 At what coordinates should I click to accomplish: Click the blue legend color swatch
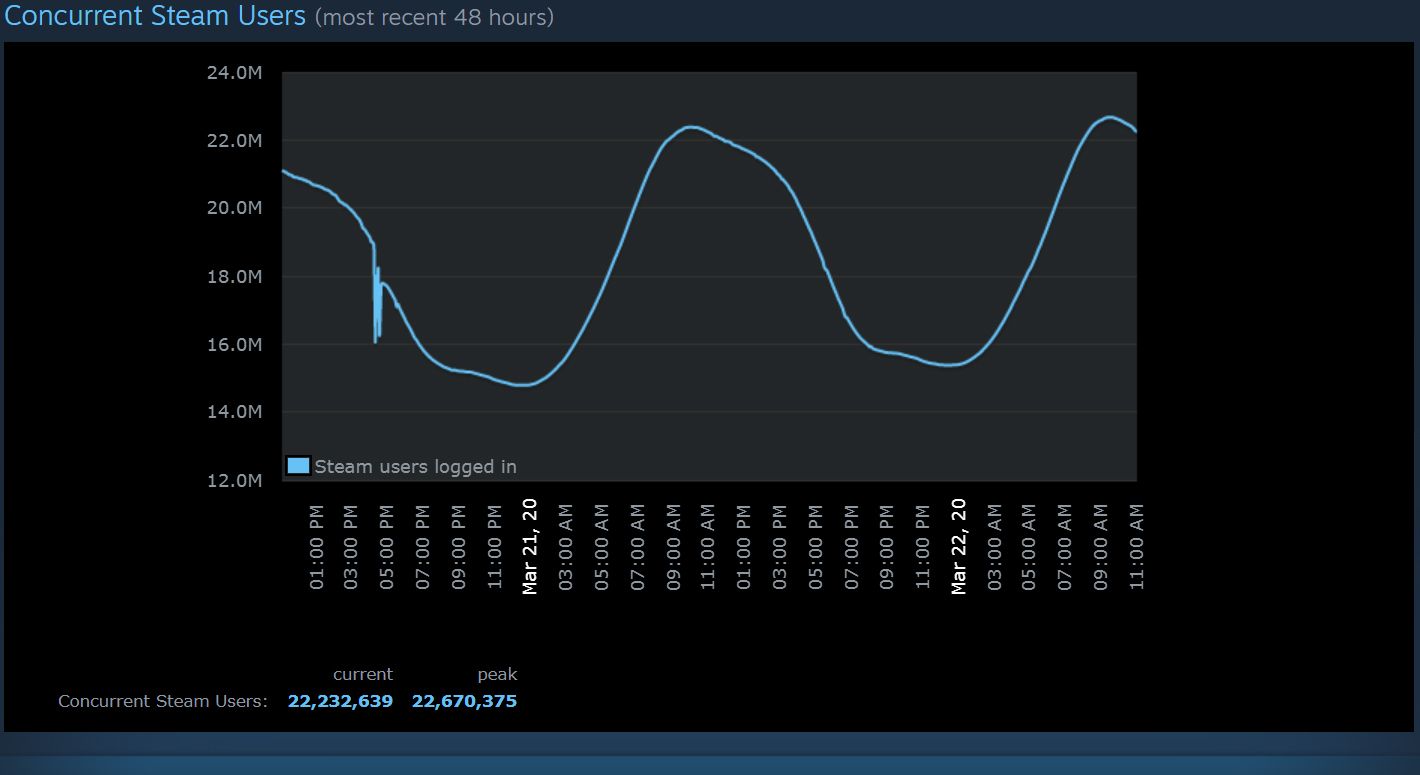click(298, 465)
